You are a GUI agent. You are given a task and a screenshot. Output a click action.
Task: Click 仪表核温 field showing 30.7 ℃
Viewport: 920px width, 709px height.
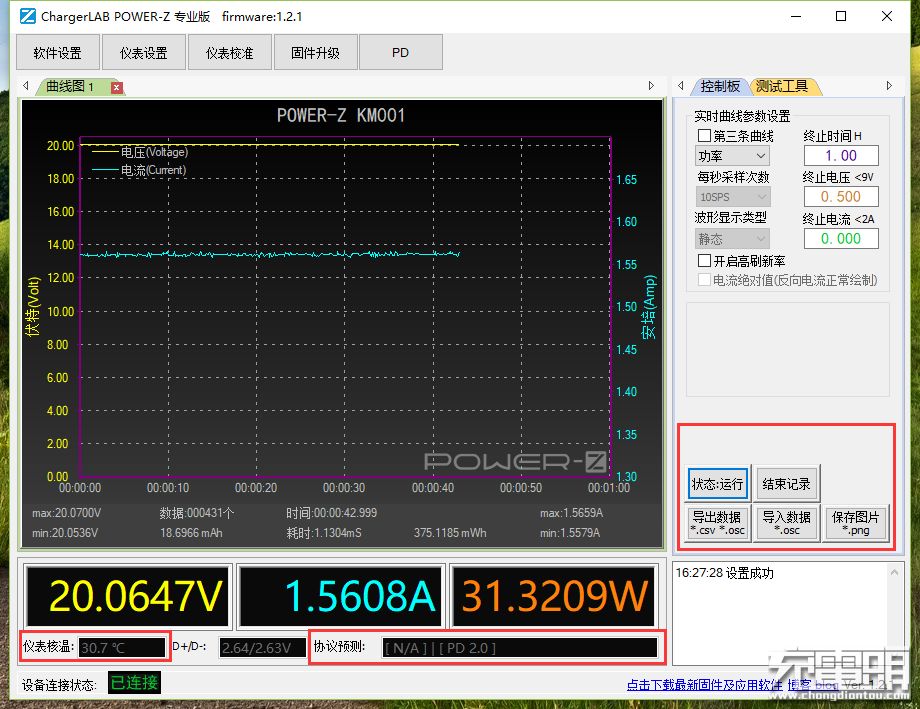coord(121,647)
